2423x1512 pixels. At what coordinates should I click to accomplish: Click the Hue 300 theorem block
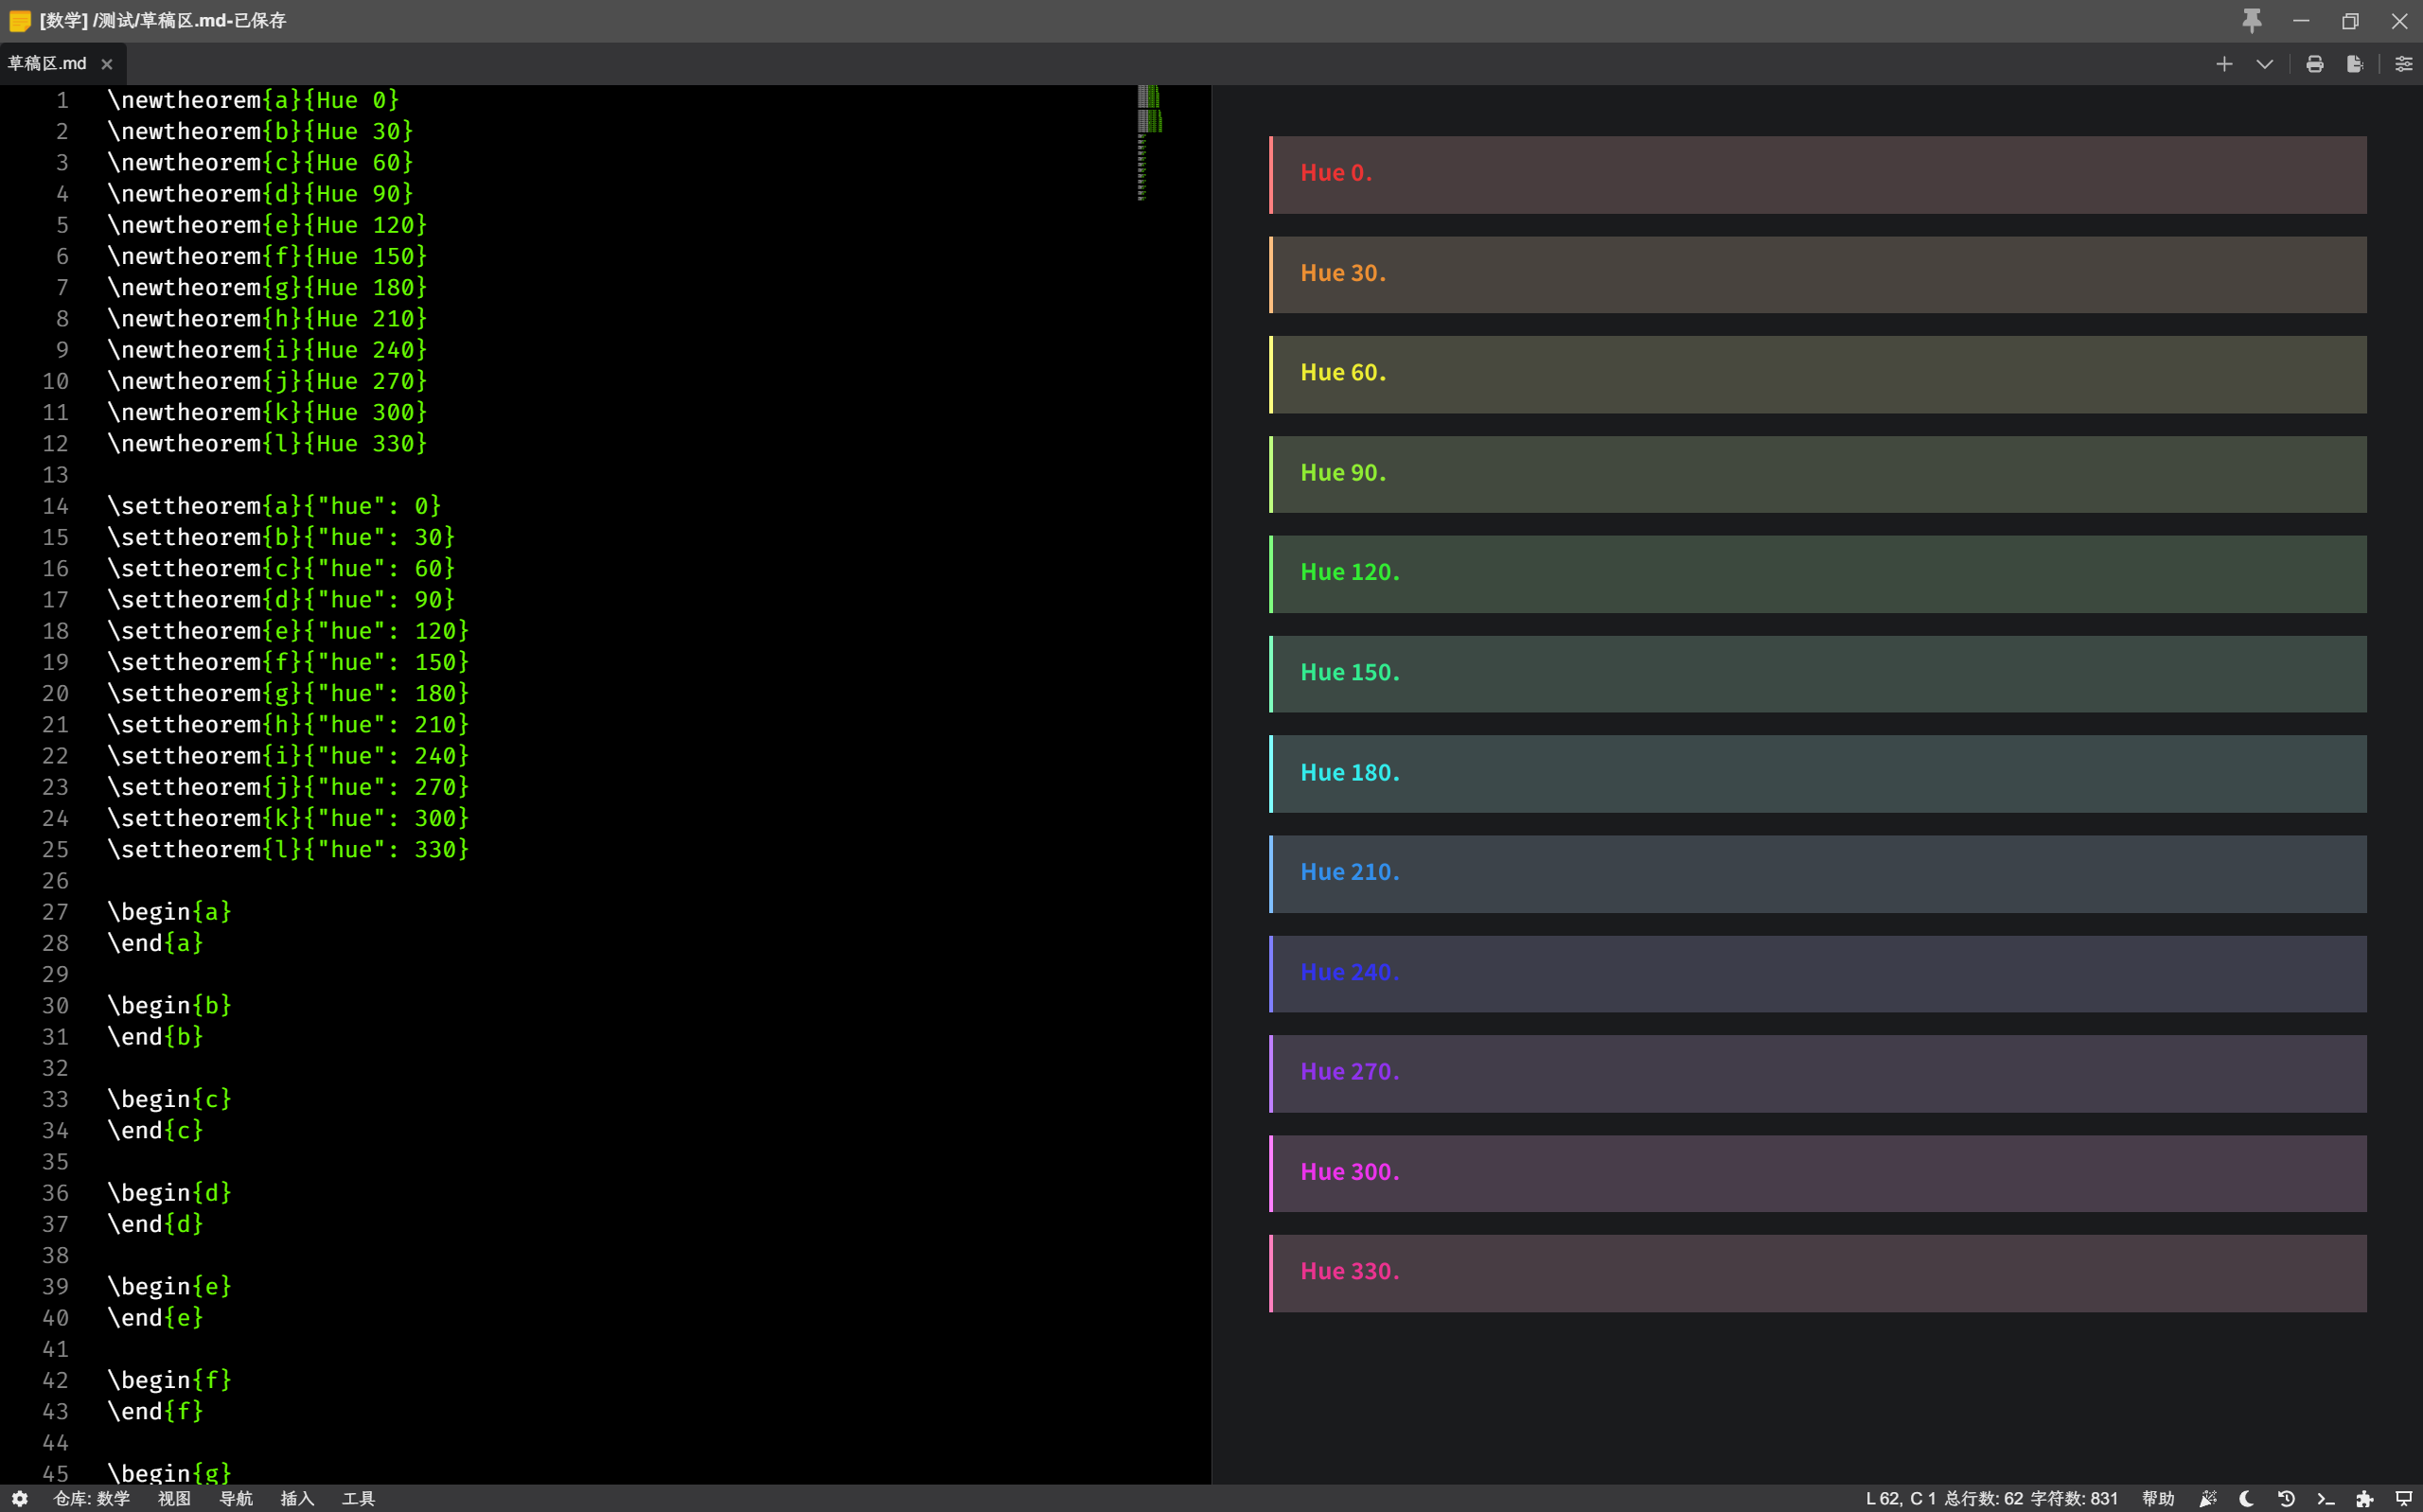click(x=1817, y=1173)
